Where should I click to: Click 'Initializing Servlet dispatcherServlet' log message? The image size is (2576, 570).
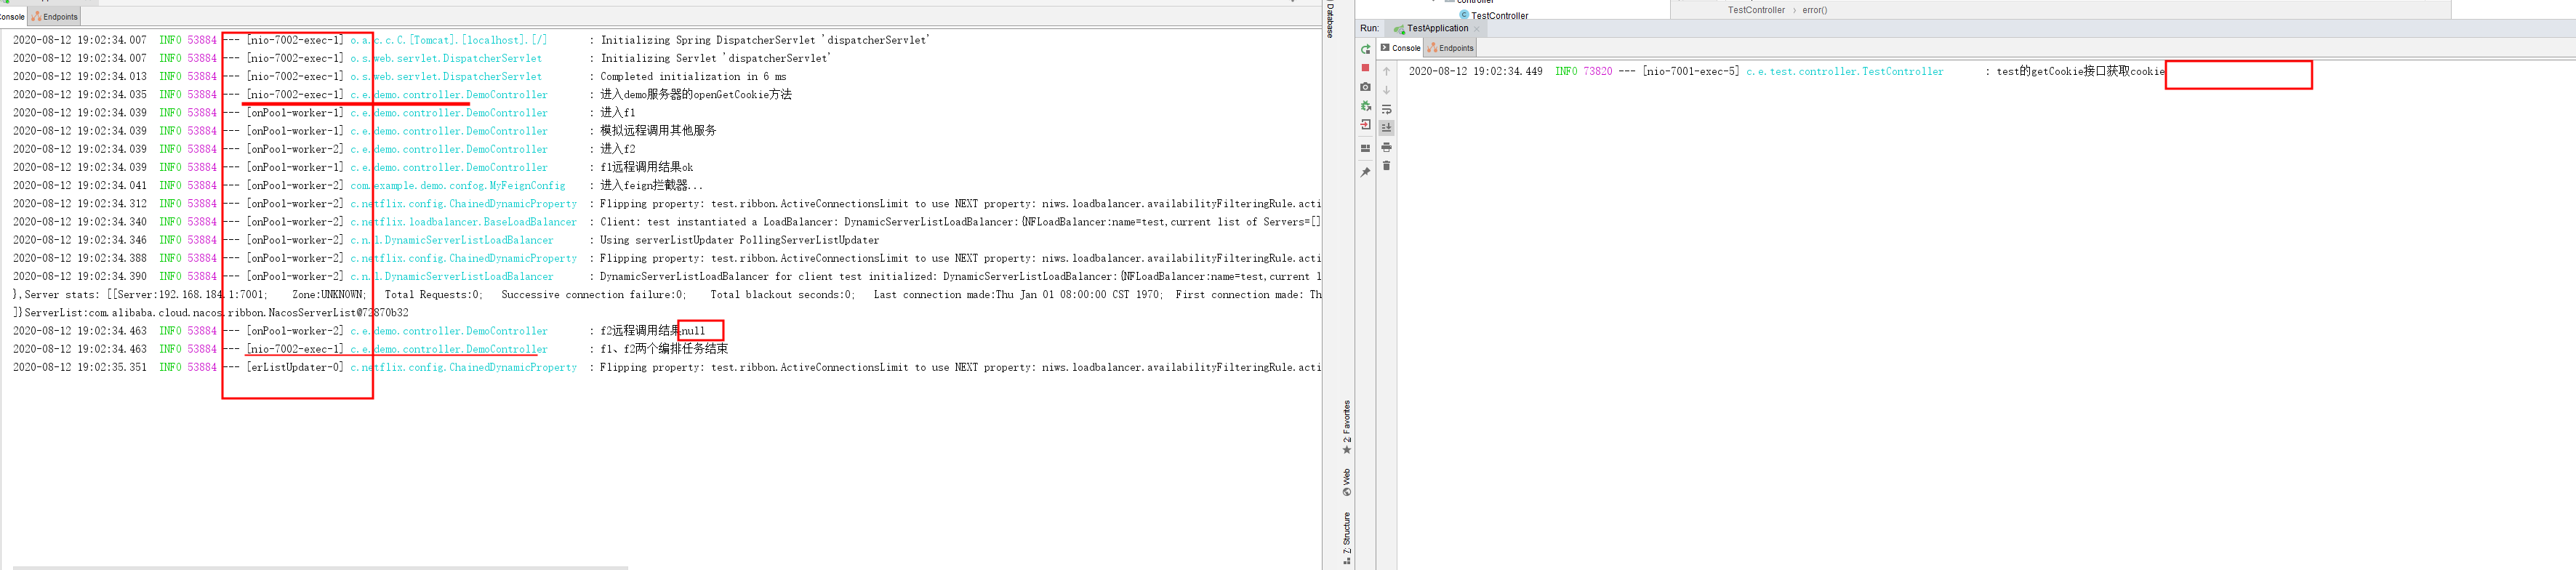[x=716, y=58]
